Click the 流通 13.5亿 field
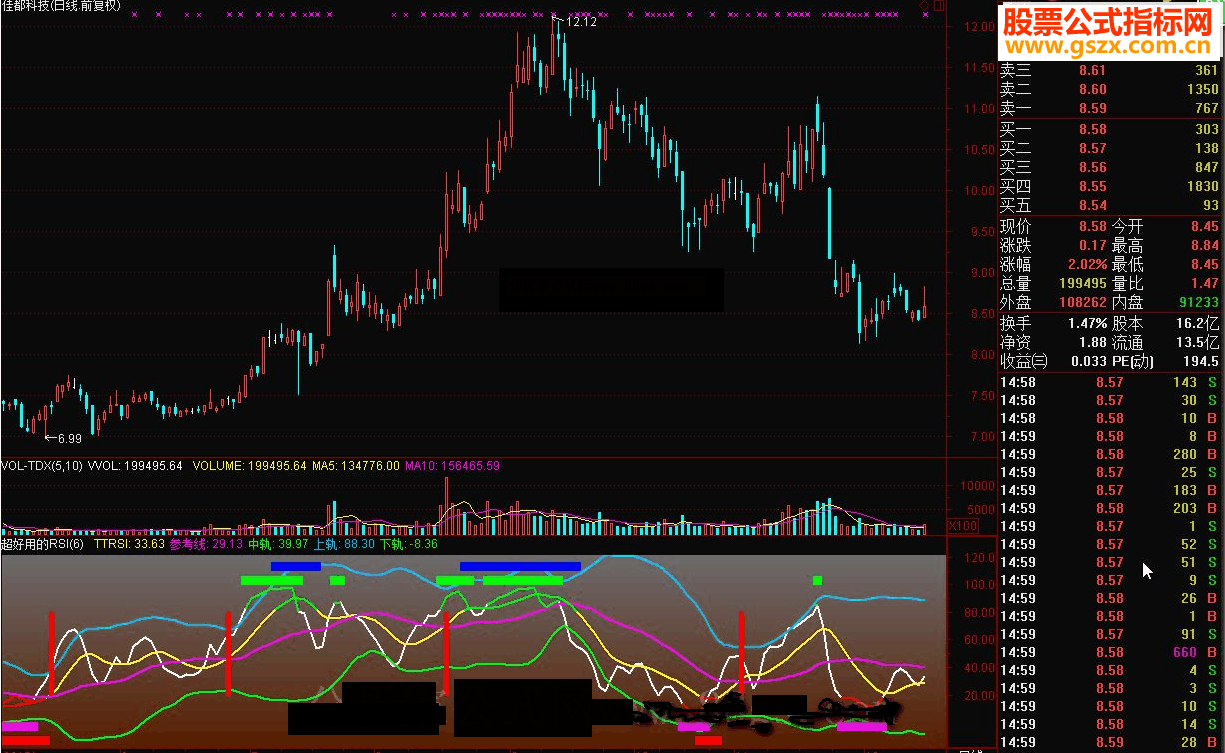This screenshot has height=753, width=1225. [1167, 343]
